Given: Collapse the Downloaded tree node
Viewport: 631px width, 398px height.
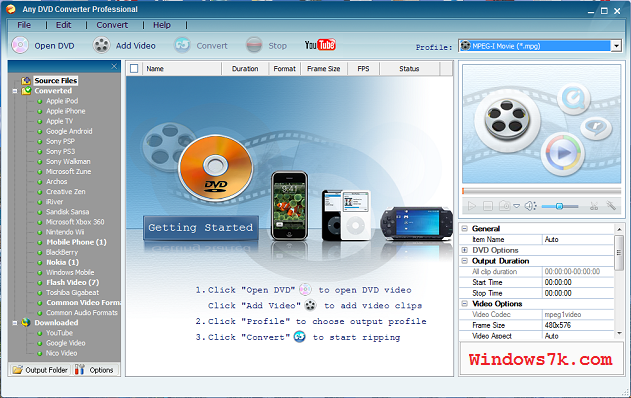Looking at the screenshot, I should (15, 323).
